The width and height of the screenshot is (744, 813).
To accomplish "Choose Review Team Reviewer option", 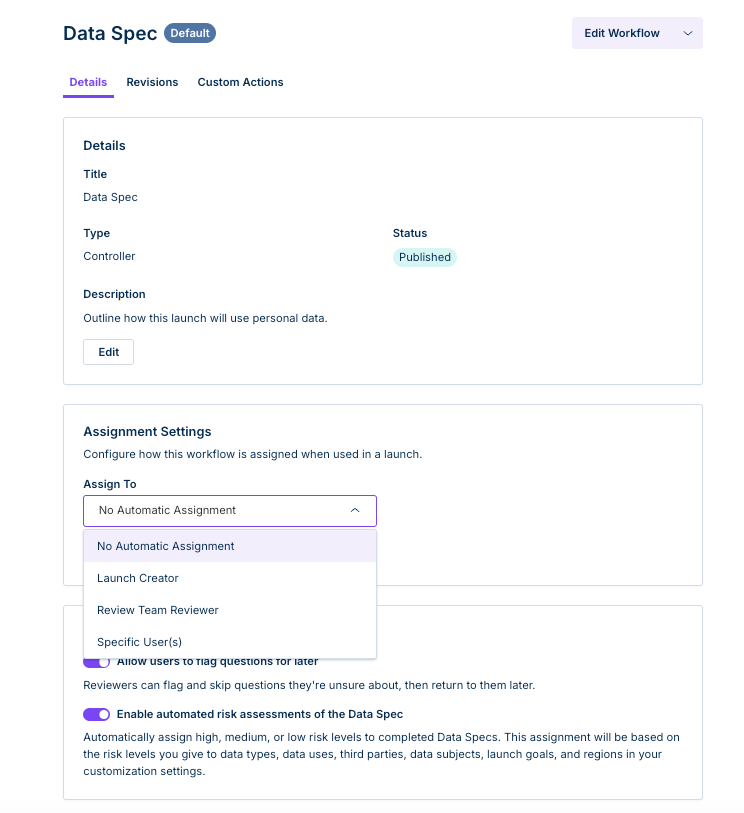I will (230, 610).
